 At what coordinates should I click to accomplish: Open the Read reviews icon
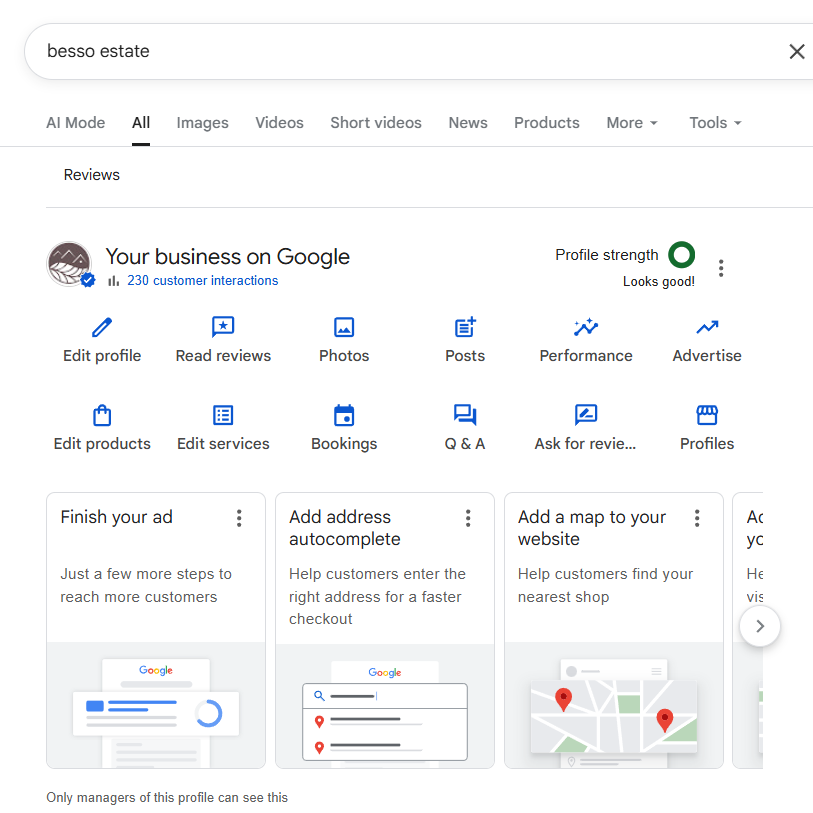coord(223,327)
